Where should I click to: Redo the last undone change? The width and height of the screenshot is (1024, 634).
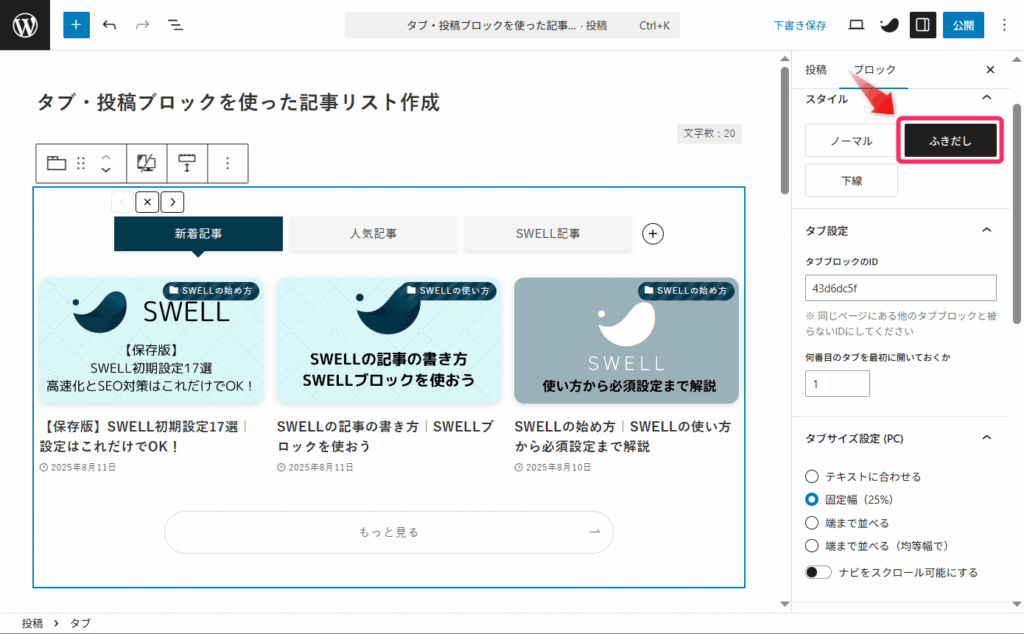click(142, 25)
